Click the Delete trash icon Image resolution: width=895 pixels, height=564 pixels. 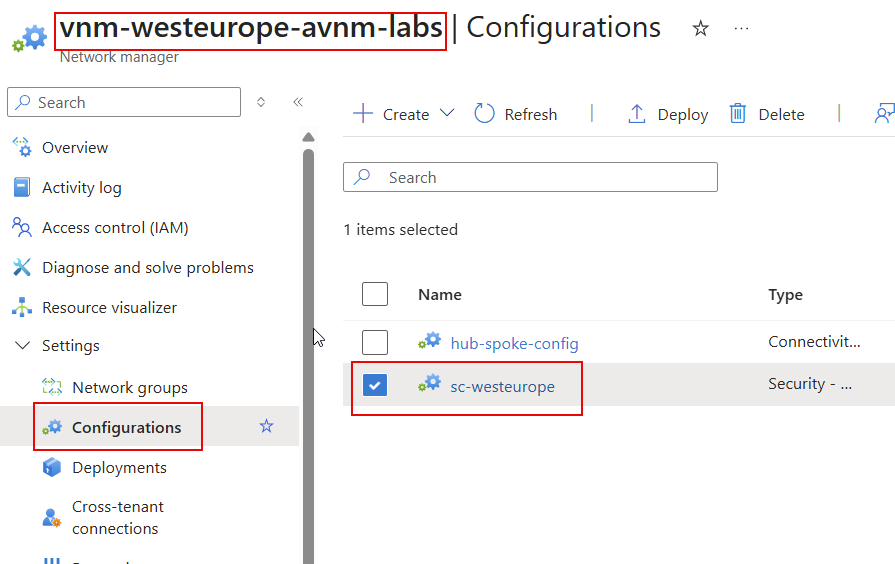[x=738, y=114]
